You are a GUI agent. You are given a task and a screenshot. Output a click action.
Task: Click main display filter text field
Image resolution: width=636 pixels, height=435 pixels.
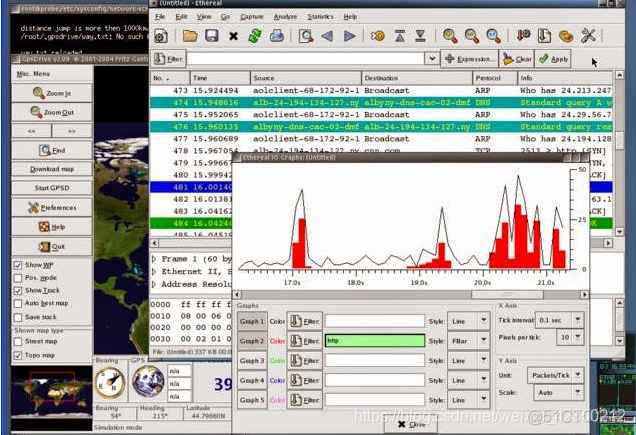tap(306, 59)
